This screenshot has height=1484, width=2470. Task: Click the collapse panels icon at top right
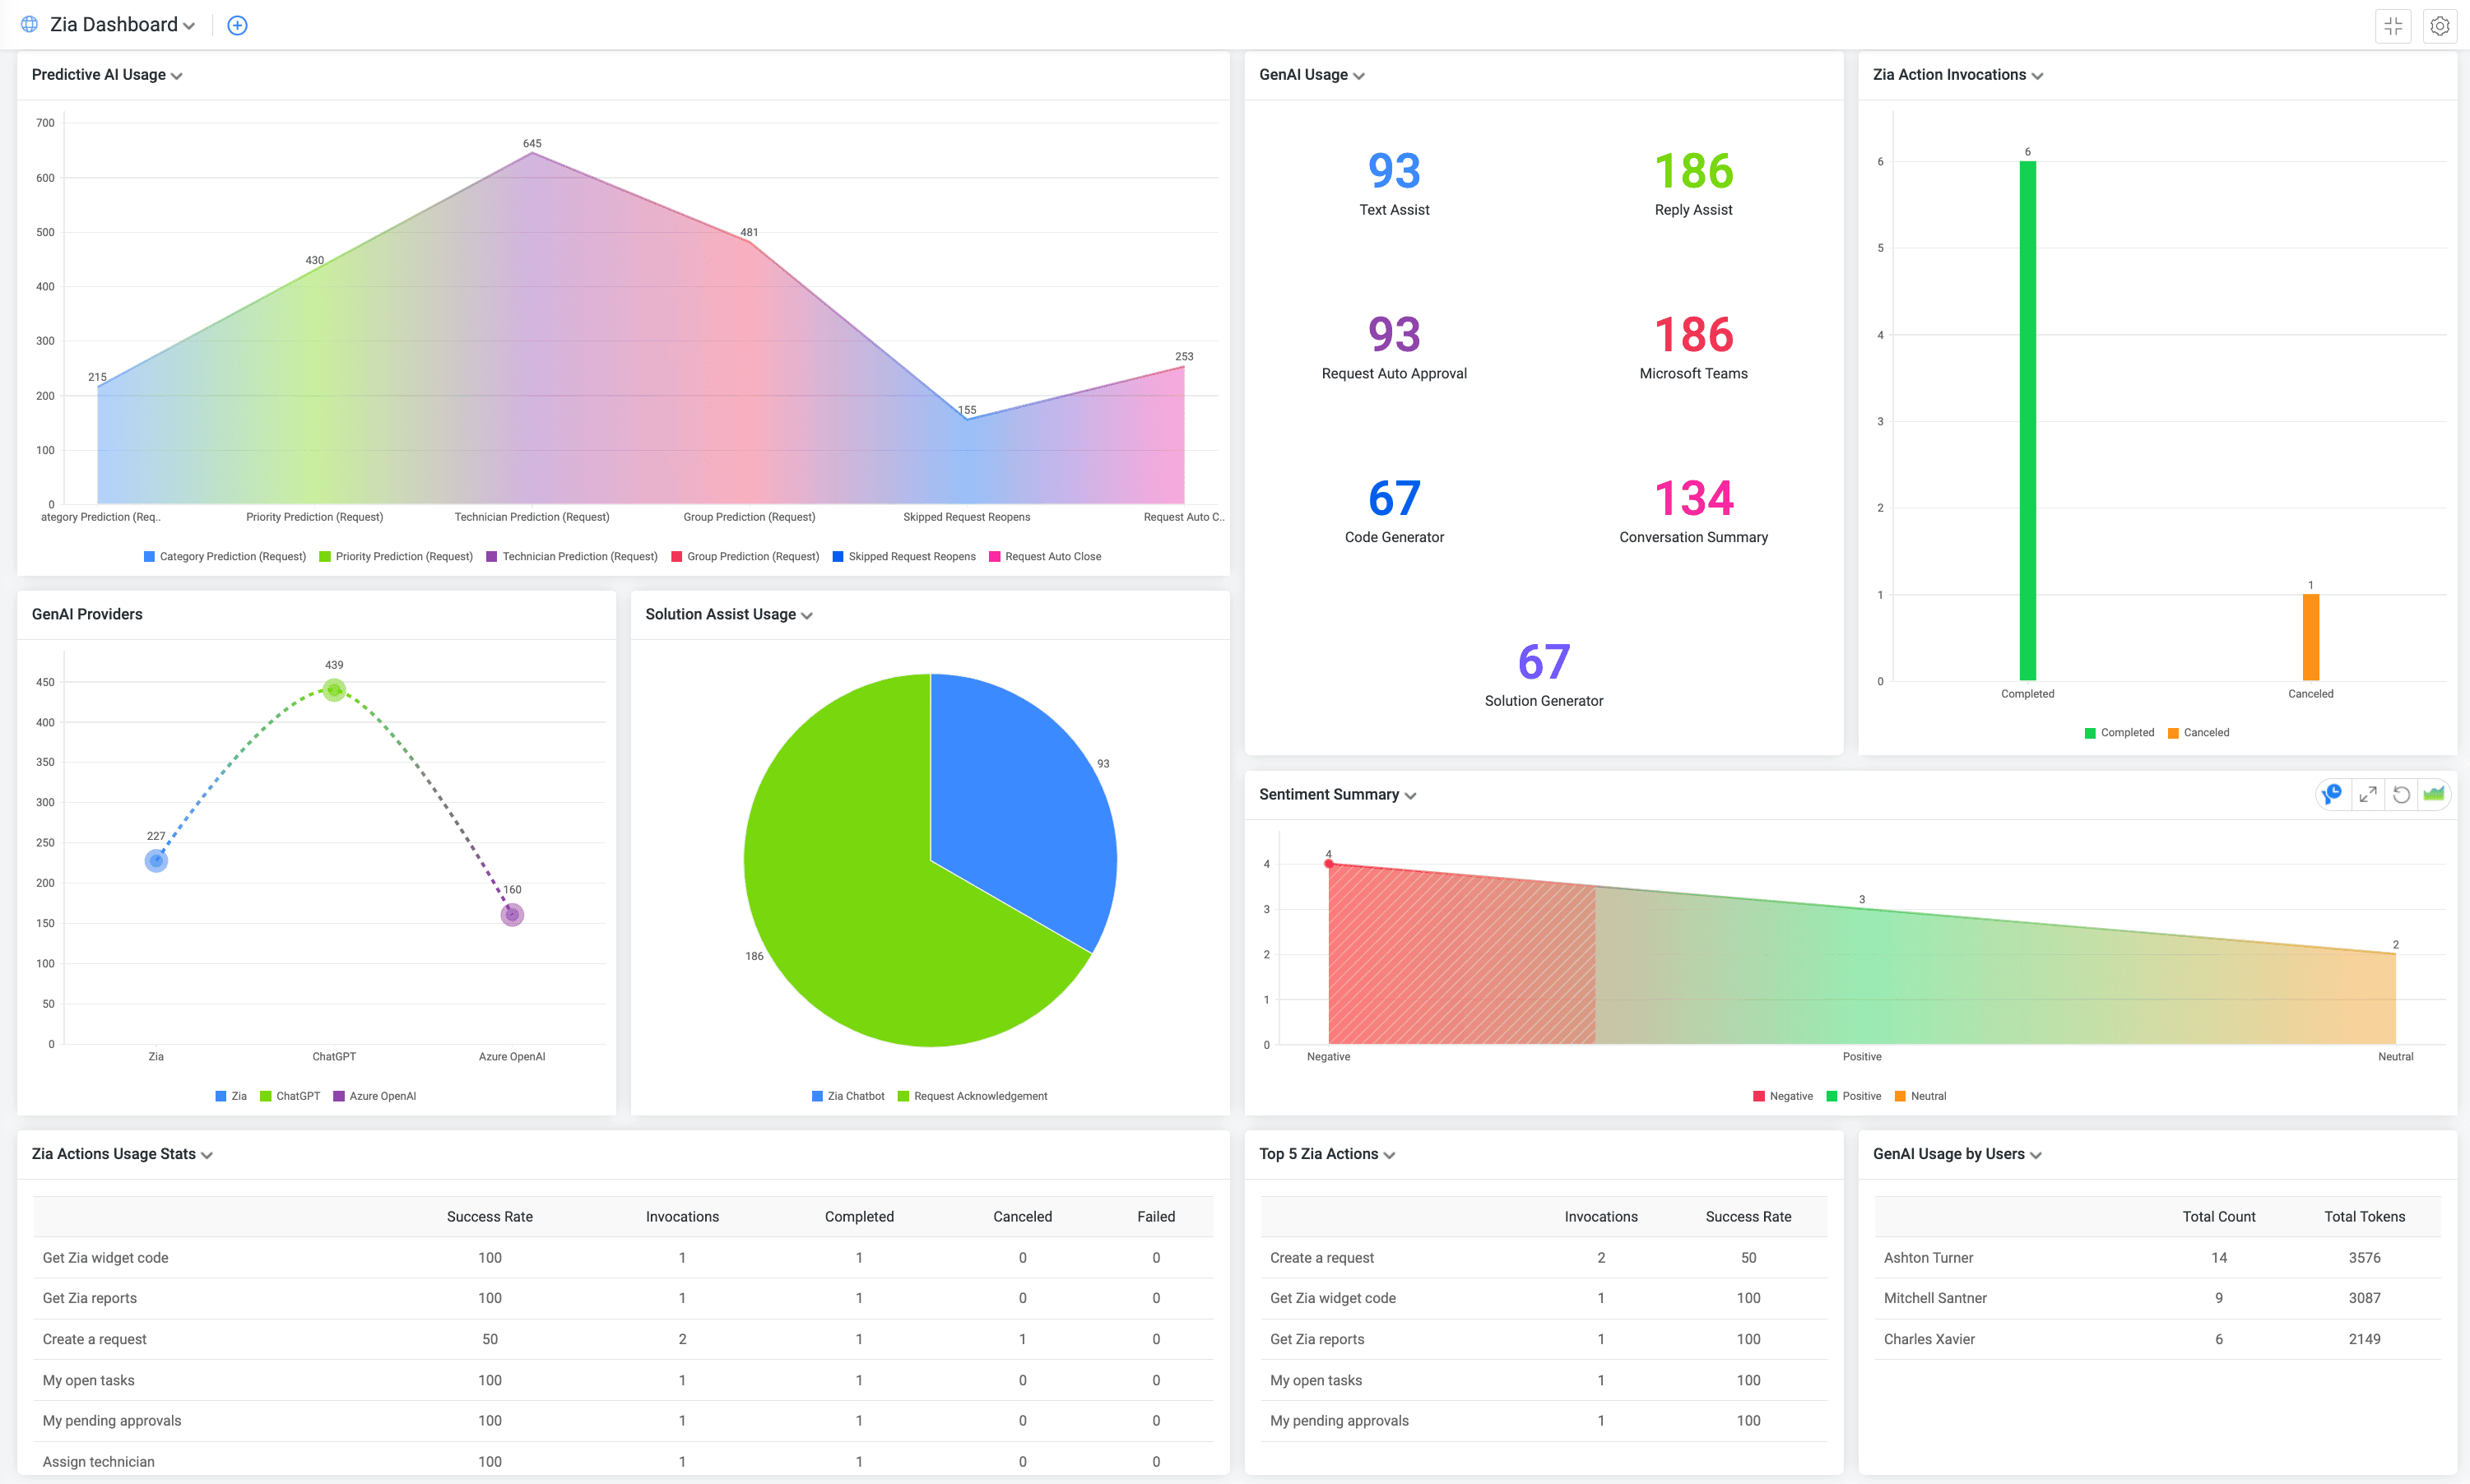point(2394,25)
